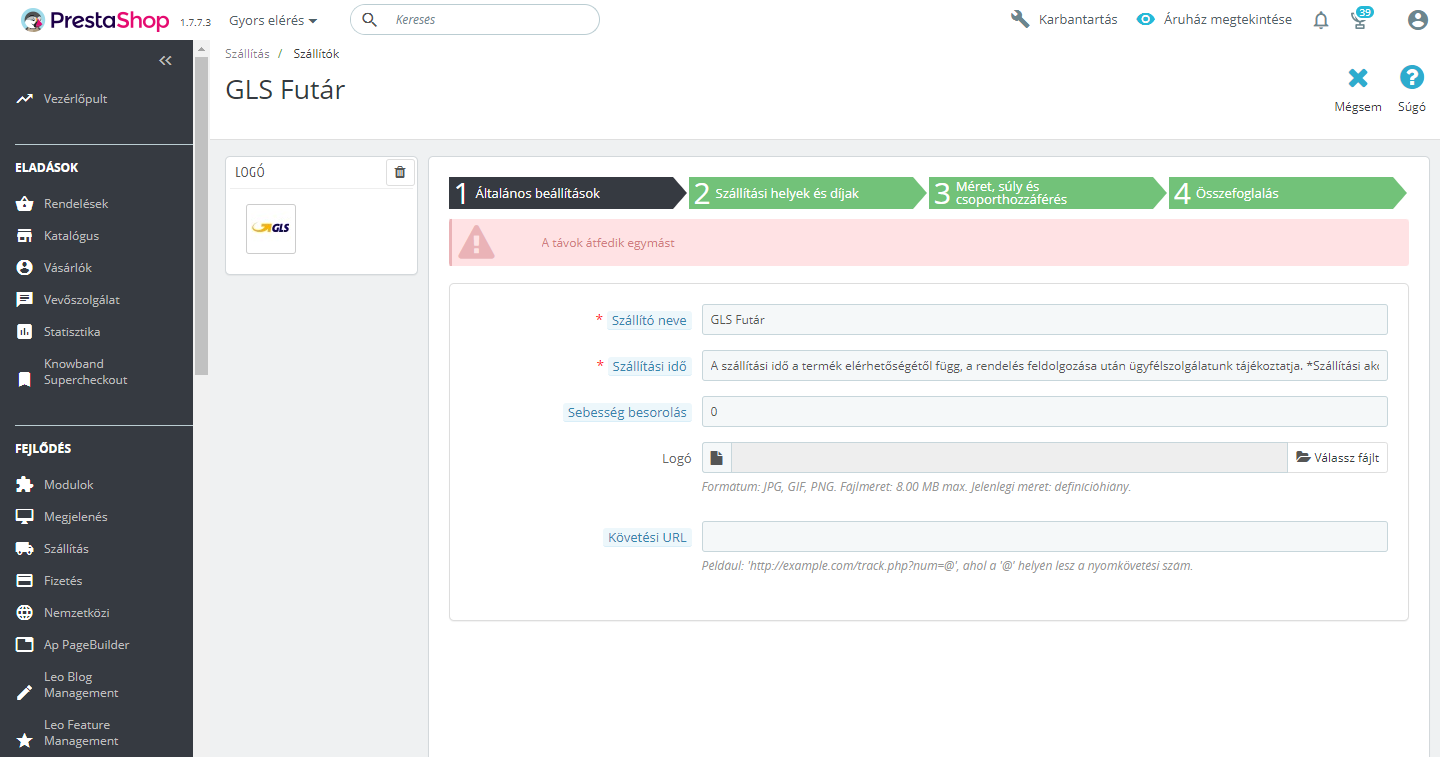Click the Vásárlók person icon
The width and height of the screenshot is (1440, 757).
[24, 268]
